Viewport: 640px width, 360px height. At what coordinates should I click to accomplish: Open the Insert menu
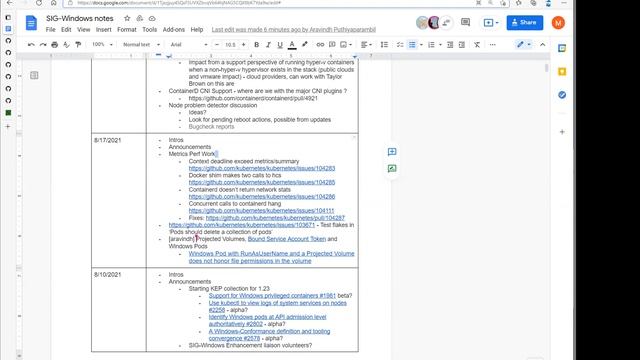tap(104, 30)
